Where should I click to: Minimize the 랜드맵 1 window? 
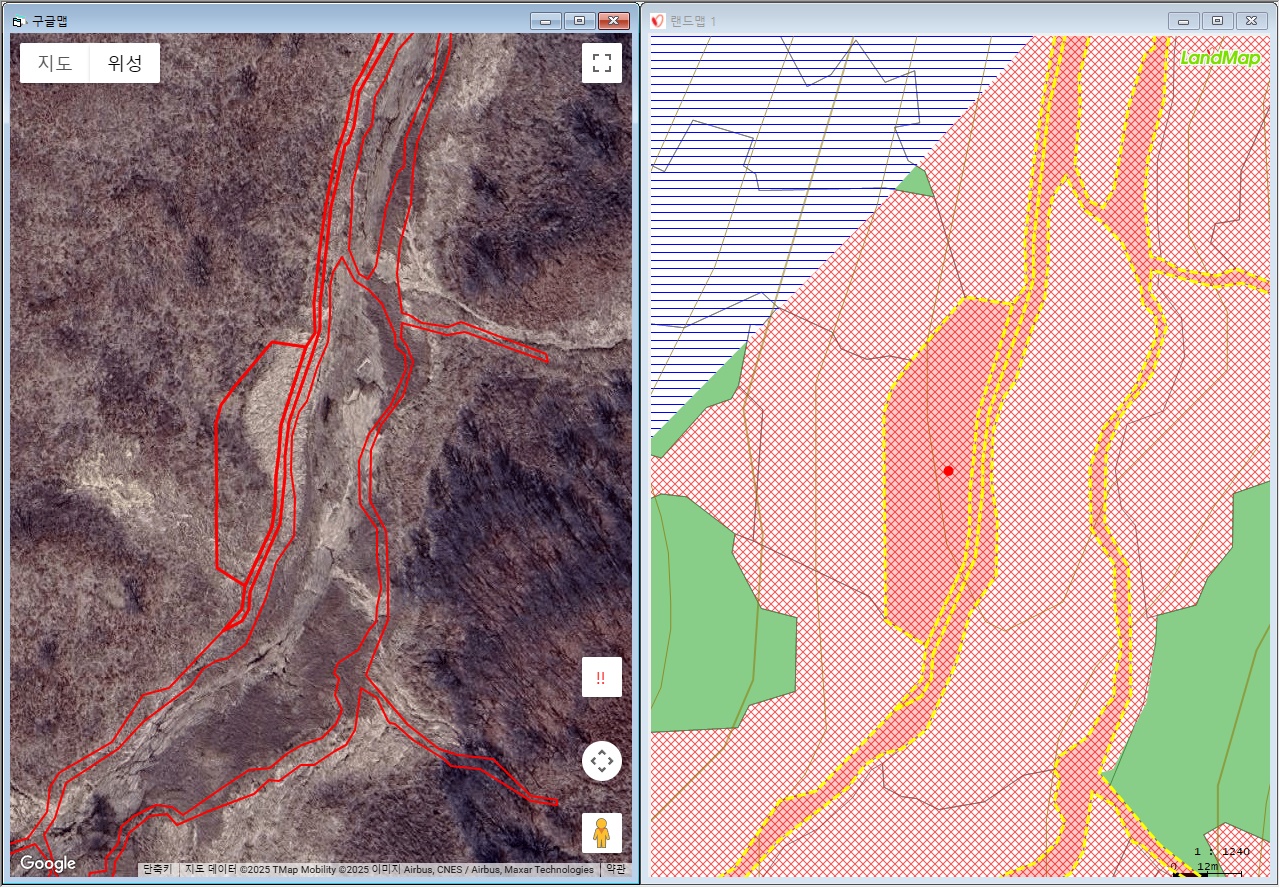1184,21
